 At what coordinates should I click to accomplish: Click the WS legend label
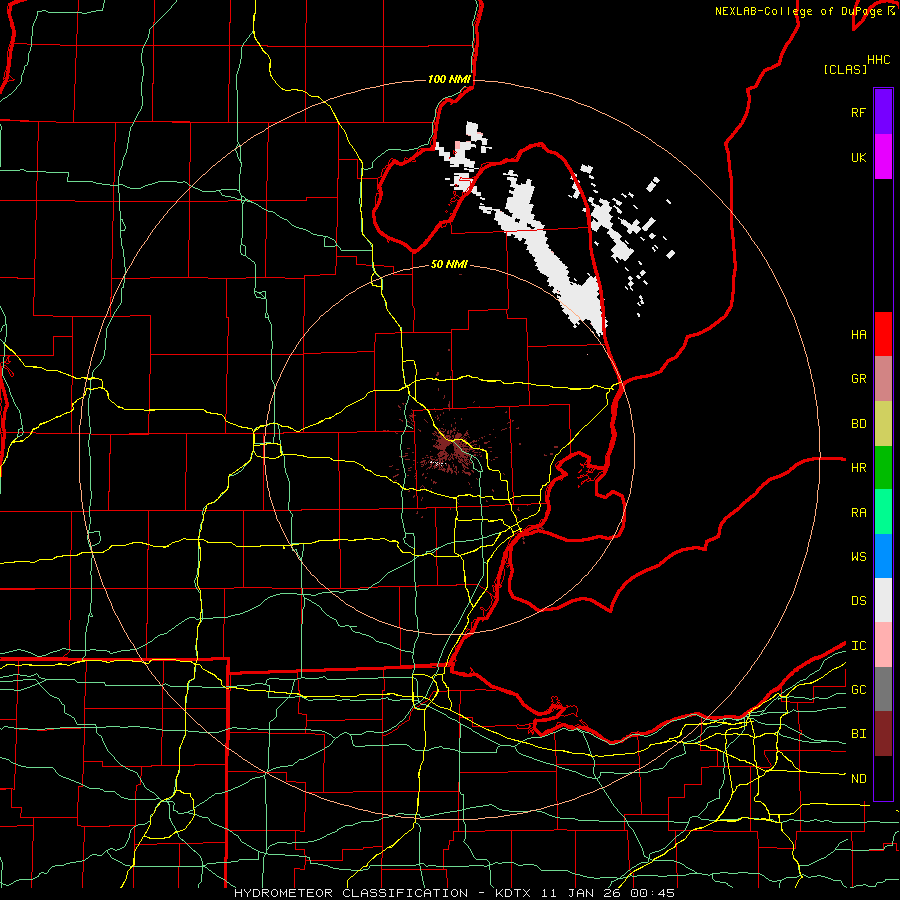(859, 557)
